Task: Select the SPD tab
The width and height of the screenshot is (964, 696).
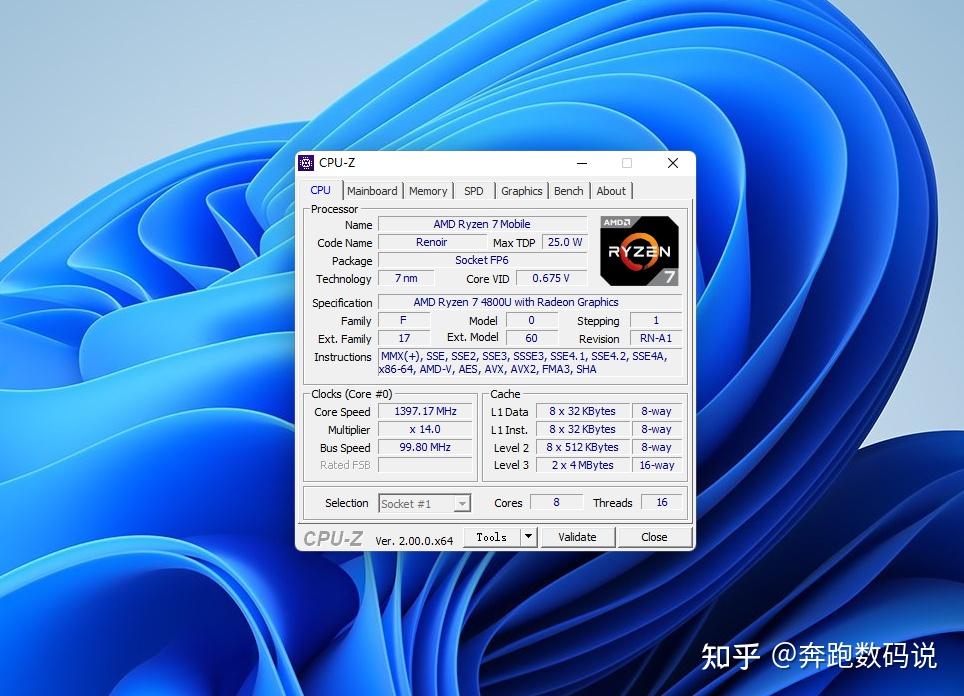Action: (x=473, y=190)
